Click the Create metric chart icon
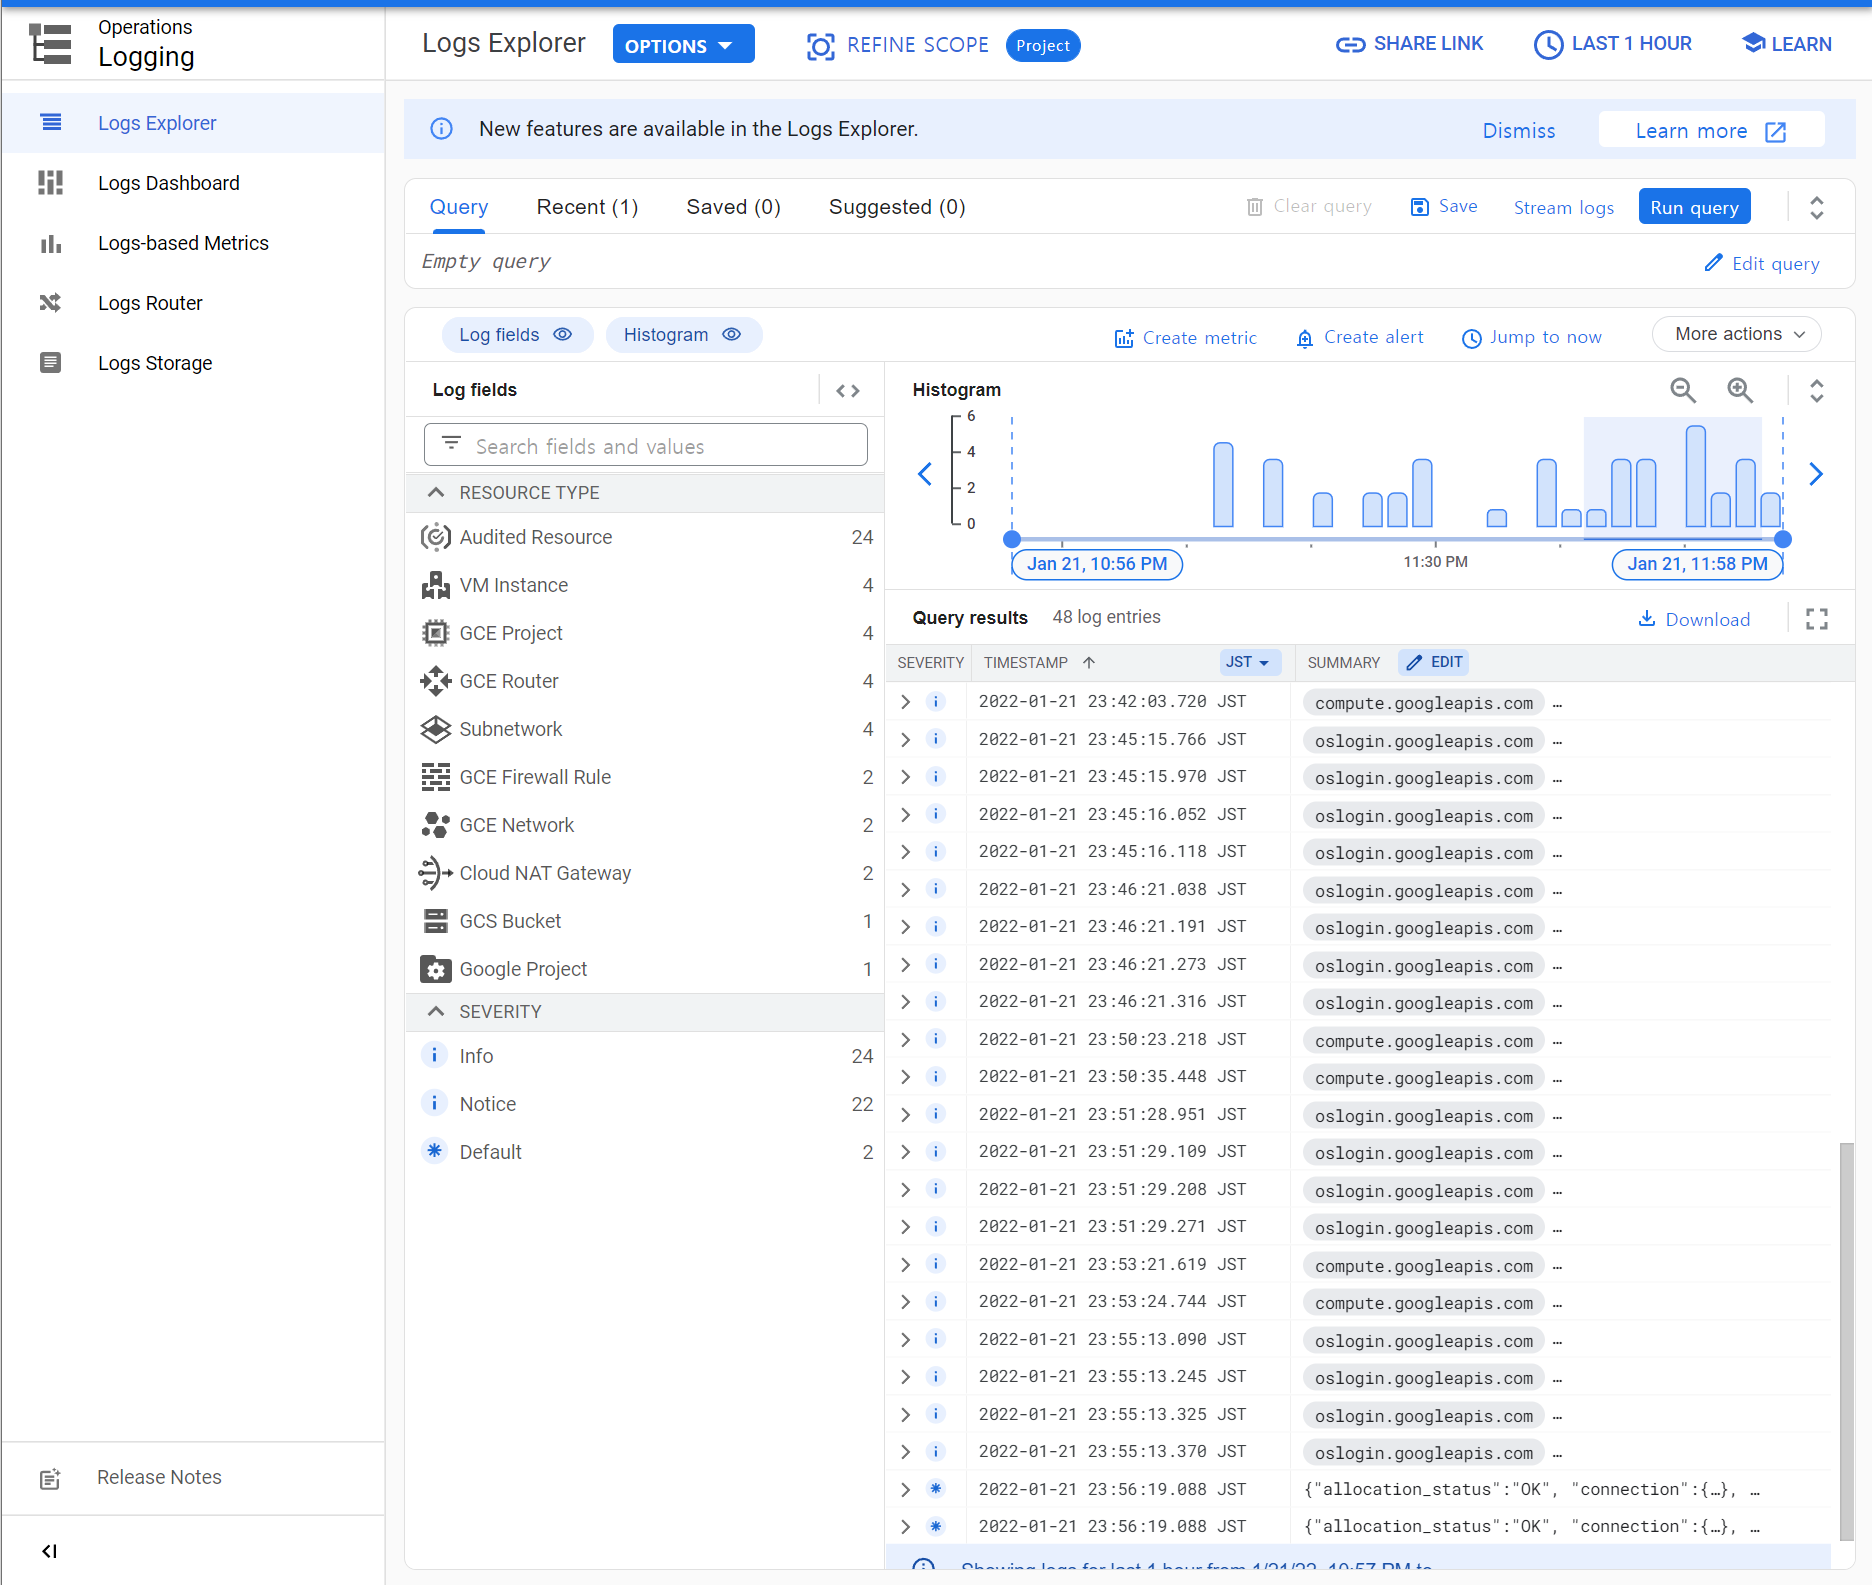The height and width of the screenshot is (1585, 1872). (1124, 338)
